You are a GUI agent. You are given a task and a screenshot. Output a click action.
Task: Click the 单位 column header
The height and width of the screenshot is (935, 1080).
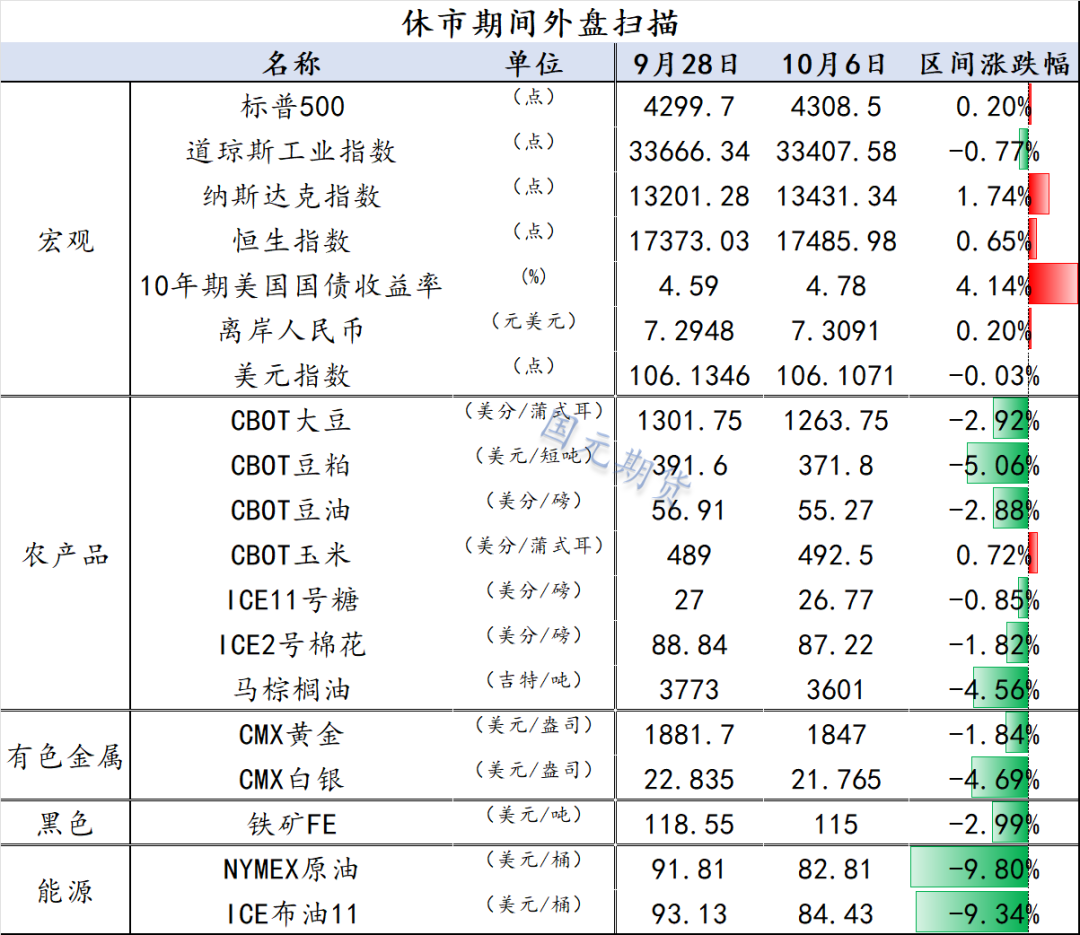[534, 63]
